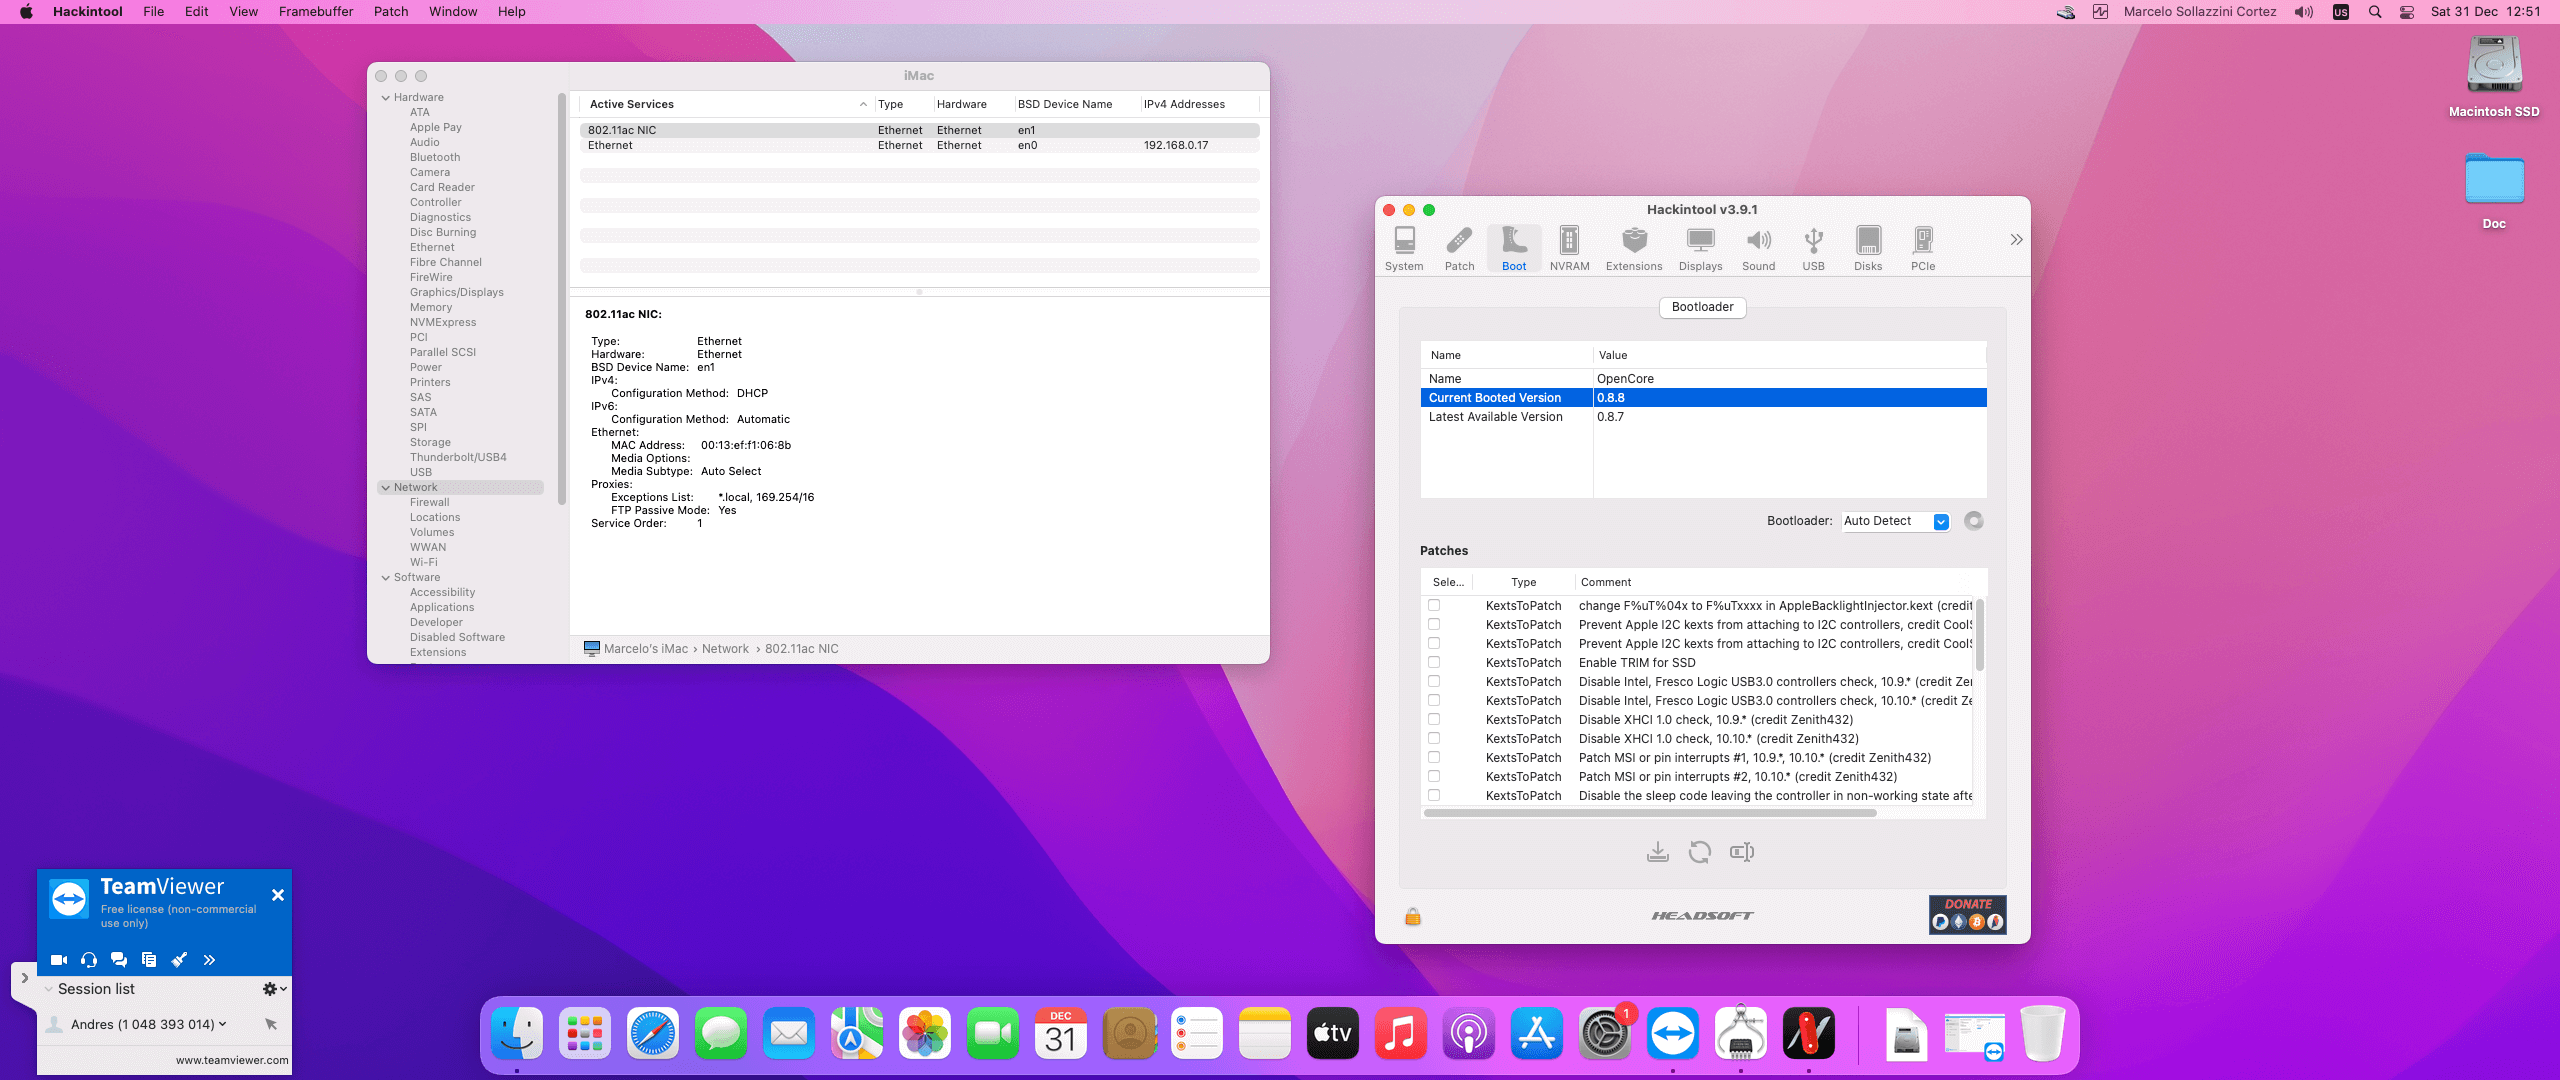Switch to the PCIe toolbar icon
The image size is (2560, 1080).
coord(1922,247)
